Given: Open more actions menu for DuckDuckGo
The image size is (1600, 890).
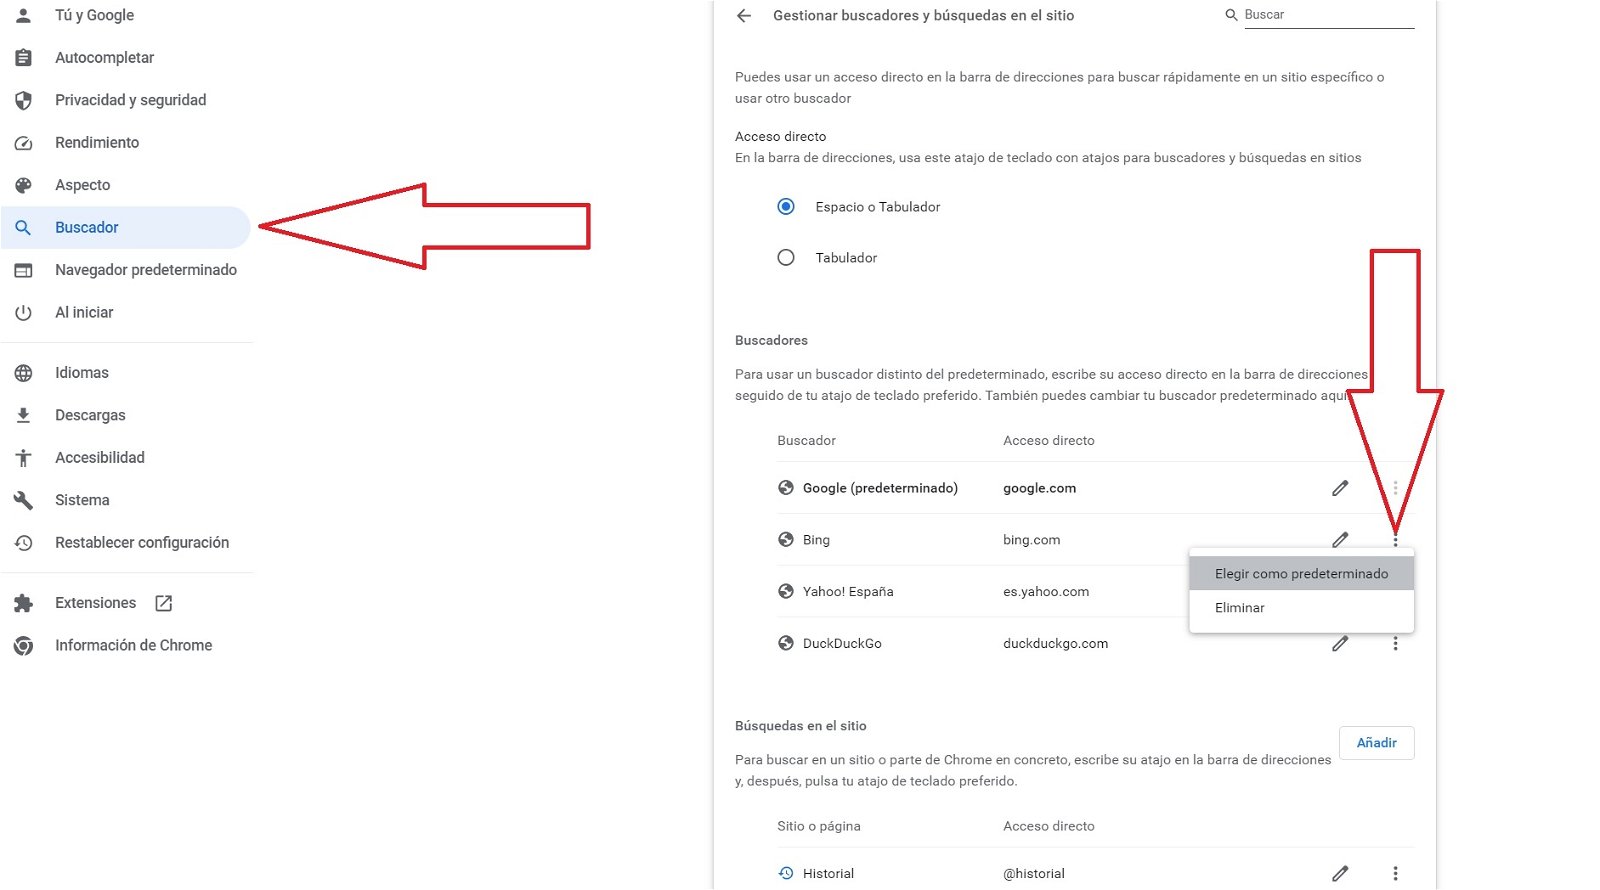Looking at the screenshot, I should 1395,643.
